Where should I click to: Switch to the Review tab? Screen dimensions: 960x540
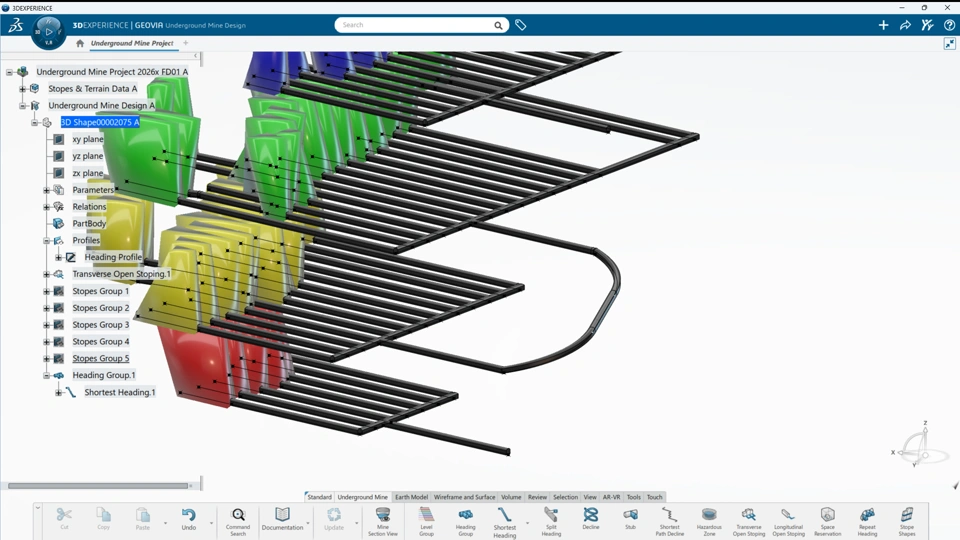[537, 497]
